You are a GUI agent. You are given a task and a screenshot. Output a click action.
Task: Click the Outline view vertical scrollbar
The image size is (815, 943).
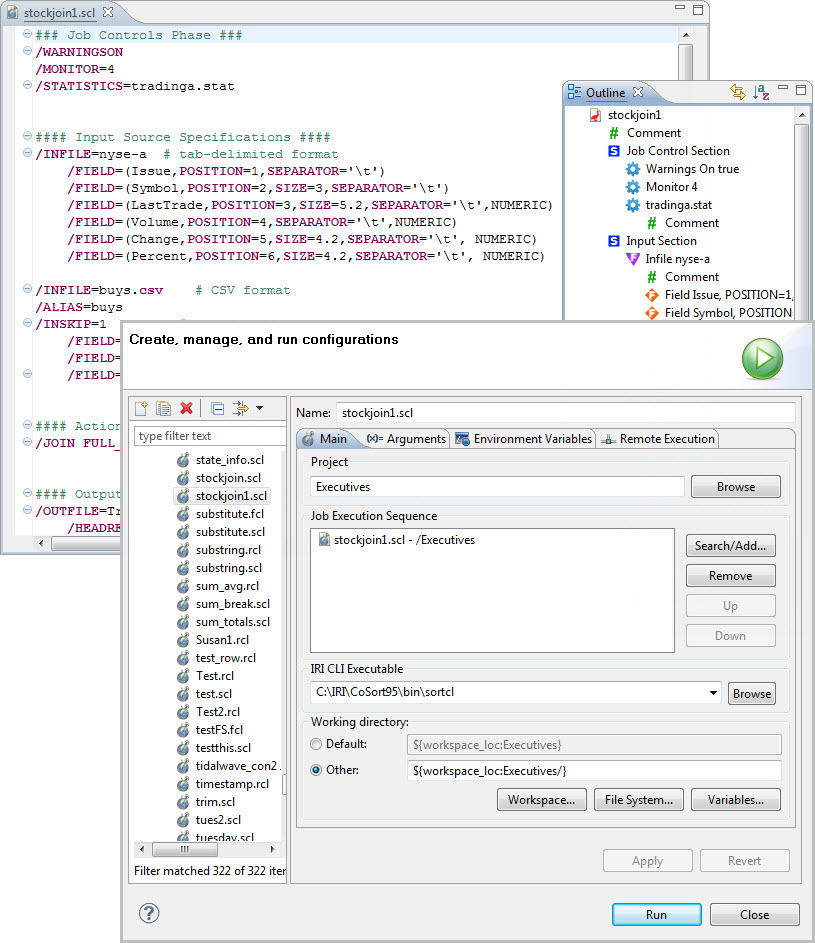(802, 213)
